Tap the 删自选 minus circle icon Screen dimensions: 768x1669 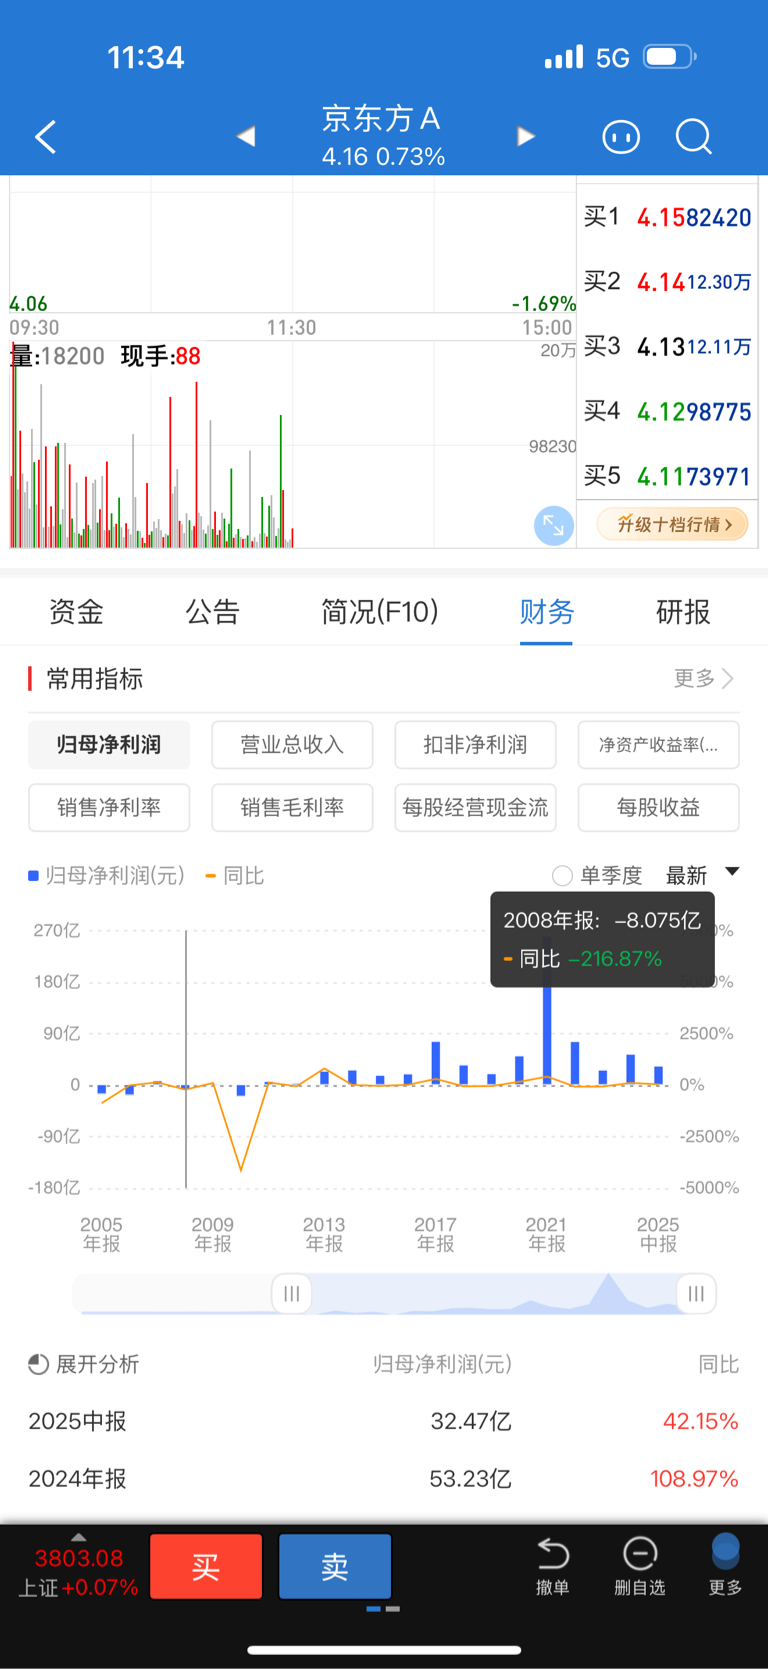pyautogui.click(x=640, y=1554)
